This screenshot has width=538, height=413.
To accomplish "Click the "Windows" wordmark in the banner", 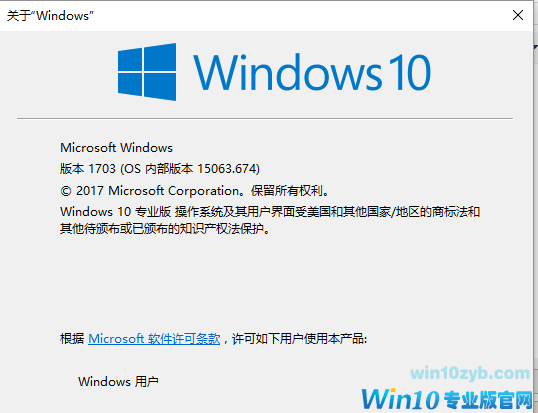I will point(288,73).
